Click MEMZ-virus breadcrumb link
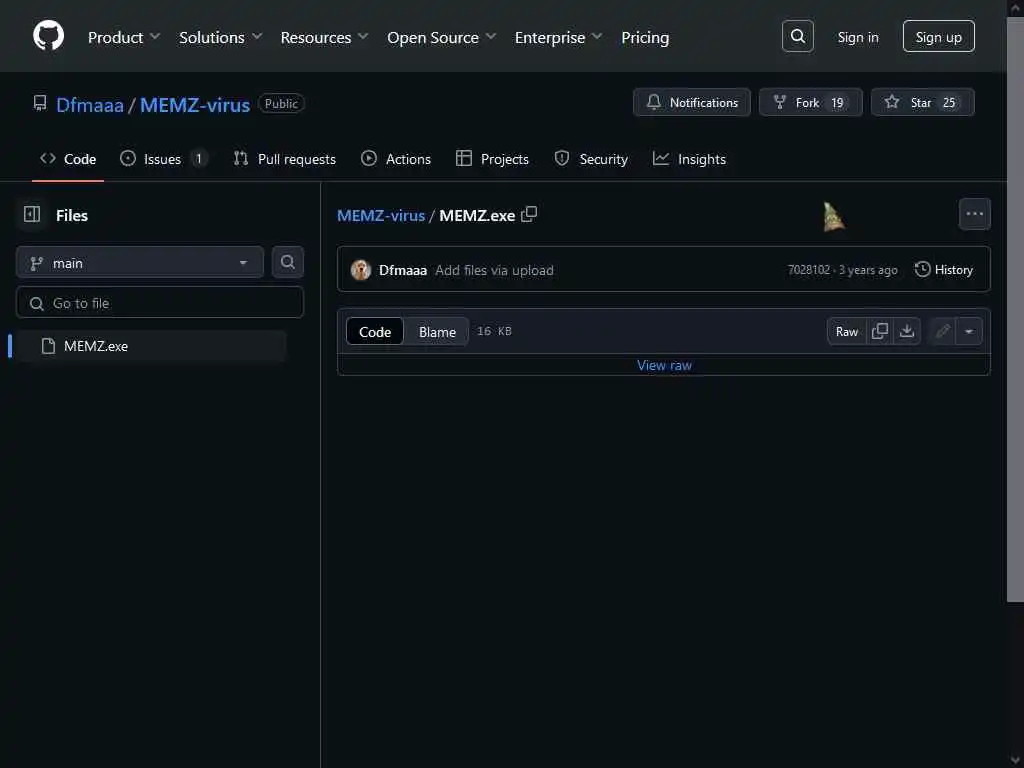1024x768 pixels. click(381, 215)
